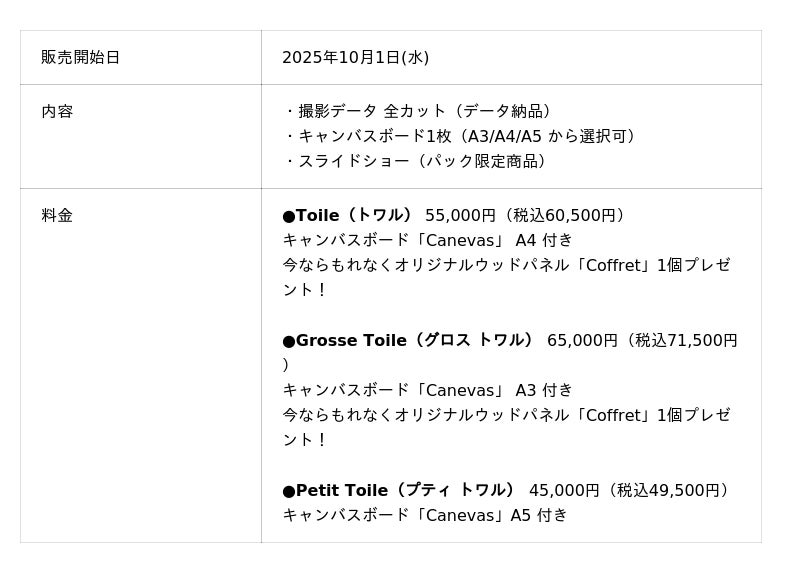The height and width of the screenshot is (573, 800).
Task: Click the 内容 row label
Action: coord(57,111)
